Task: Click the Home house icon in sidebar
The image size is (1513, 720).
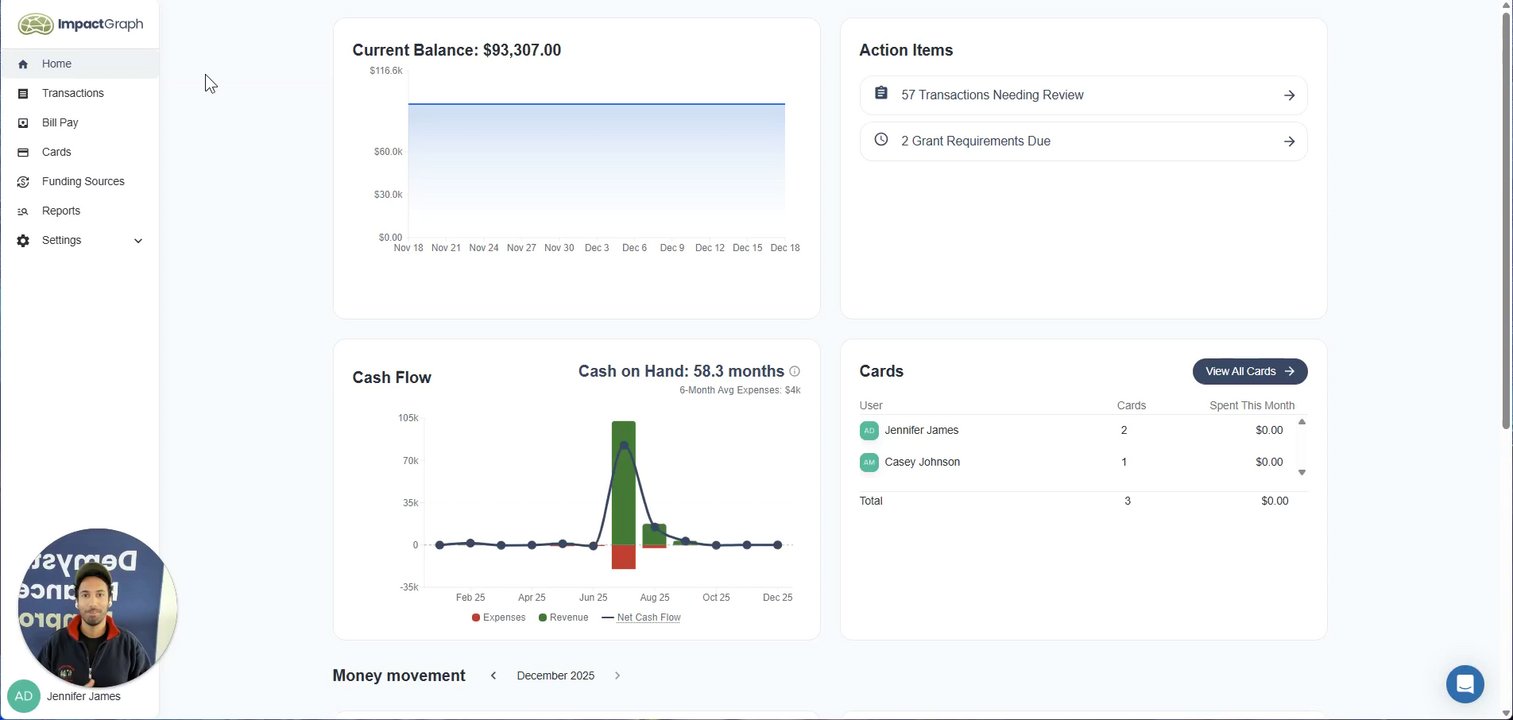Action: click(23, 64)
